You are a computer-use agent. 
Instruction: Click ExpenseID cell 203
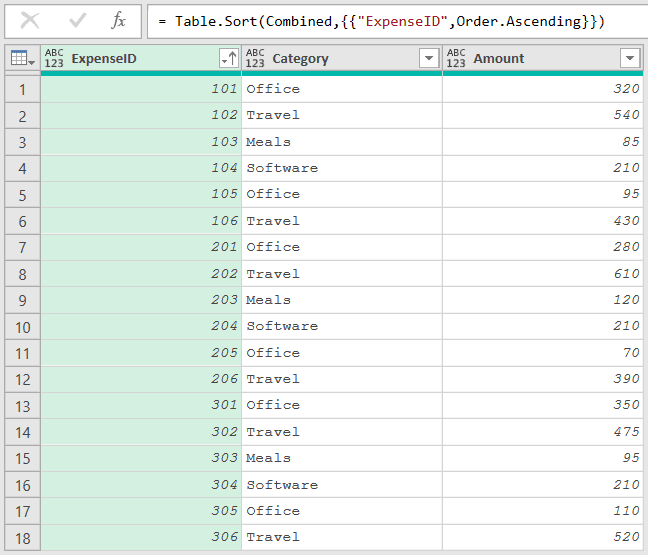tap(141, 300)
